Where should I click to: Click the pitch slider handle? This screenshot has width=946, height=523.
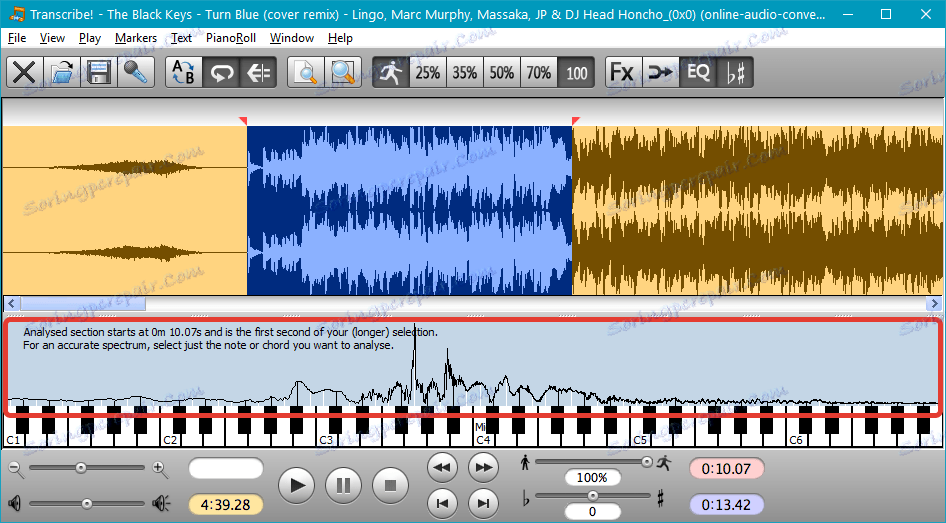tap(593, 496)
